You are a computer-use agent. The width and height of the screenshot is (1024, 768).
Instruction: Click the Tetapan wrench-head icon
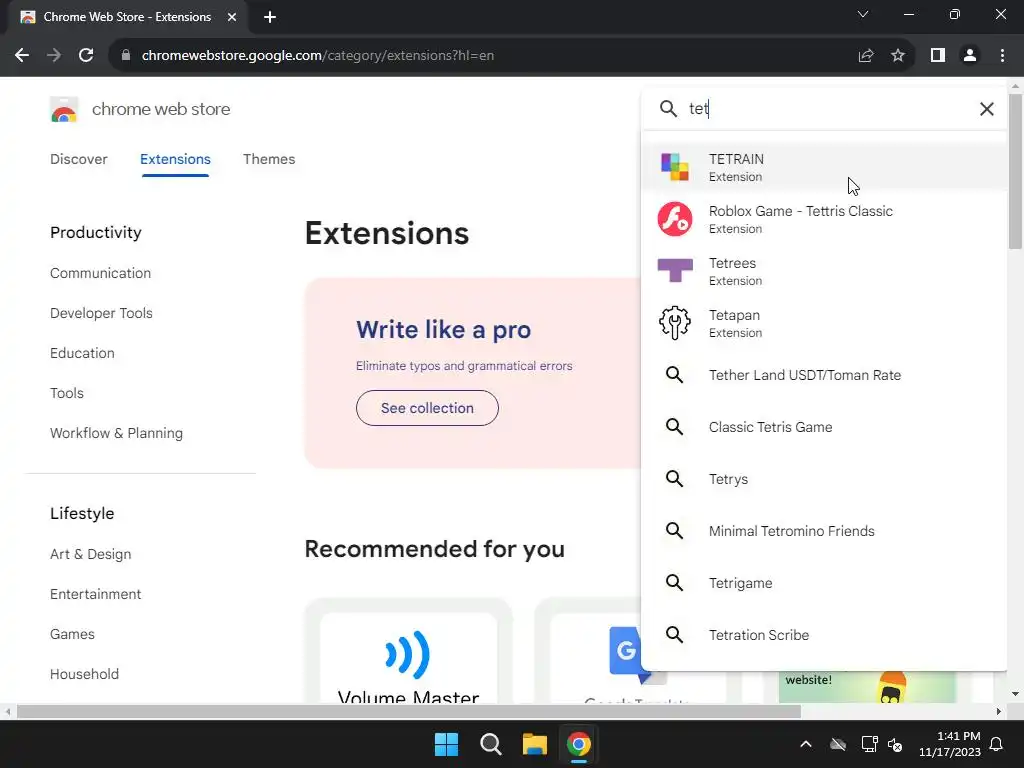(675, 323)
